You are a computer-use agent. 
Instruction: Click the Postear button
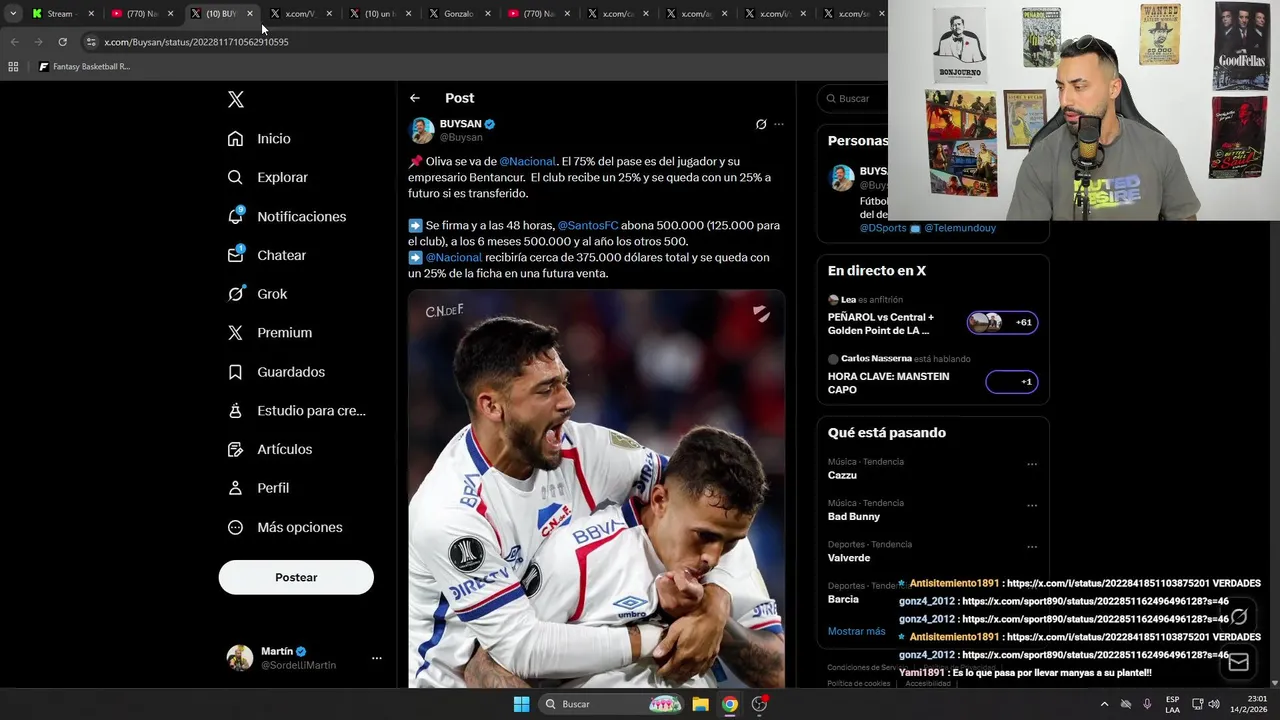[x=296, y=577]
